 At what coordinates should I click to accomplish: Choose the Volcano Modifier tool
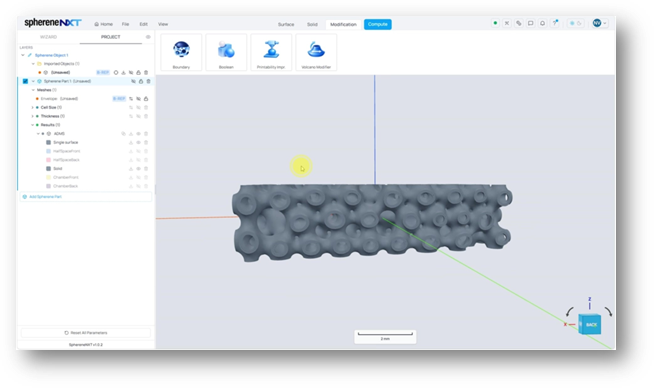point(316,52)
